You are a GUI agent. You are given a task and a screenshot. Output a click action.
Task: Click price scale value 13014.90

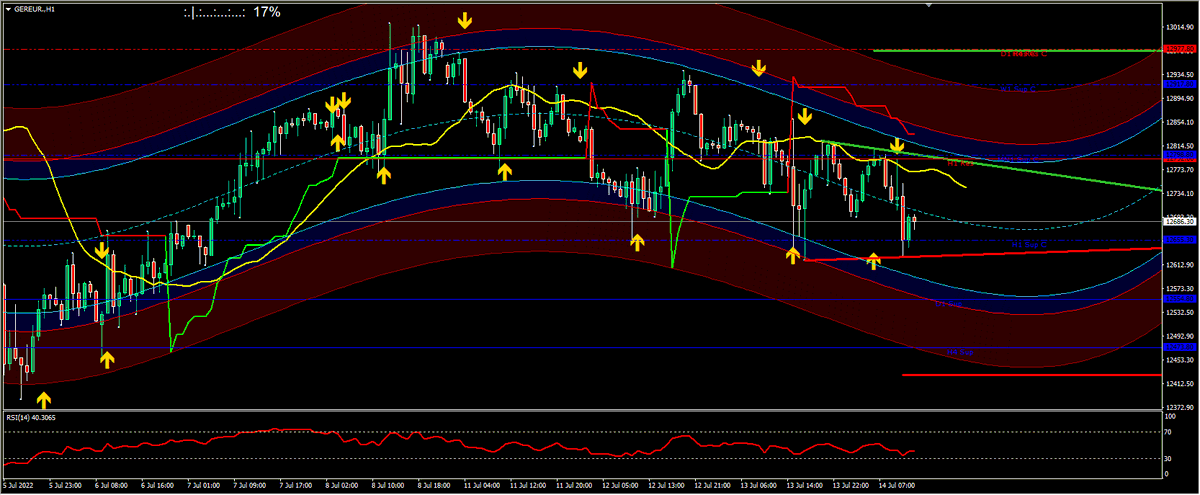tap(1180, 27)
